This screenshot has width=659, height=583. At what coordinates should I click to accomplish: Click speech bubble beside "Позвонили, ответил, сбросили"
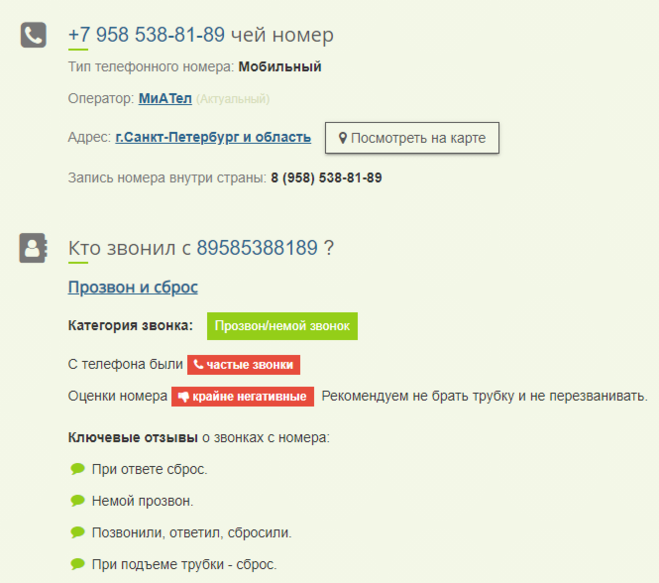pyautogui.click(x=77, y=533)
